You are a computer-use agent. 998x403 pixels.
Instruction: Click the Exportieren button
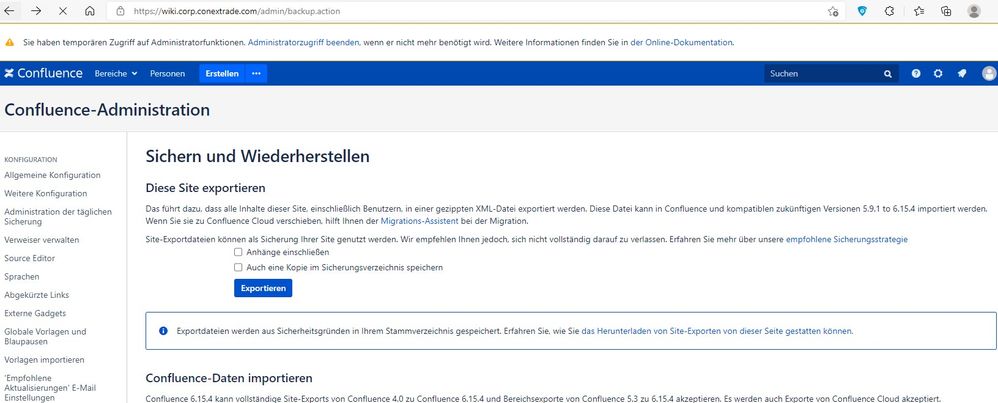[263, 288]
